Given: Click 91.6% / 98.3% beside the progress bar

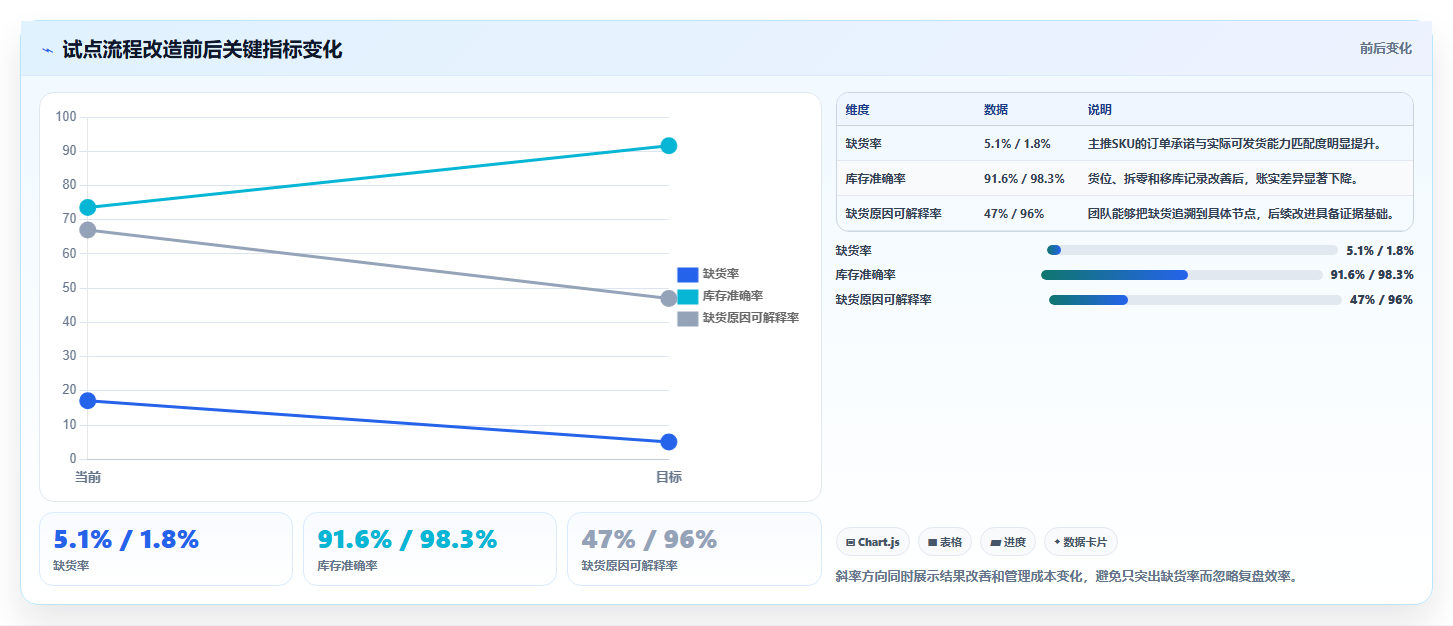Looking at the screenshot, I should (x=1372, y=275).
